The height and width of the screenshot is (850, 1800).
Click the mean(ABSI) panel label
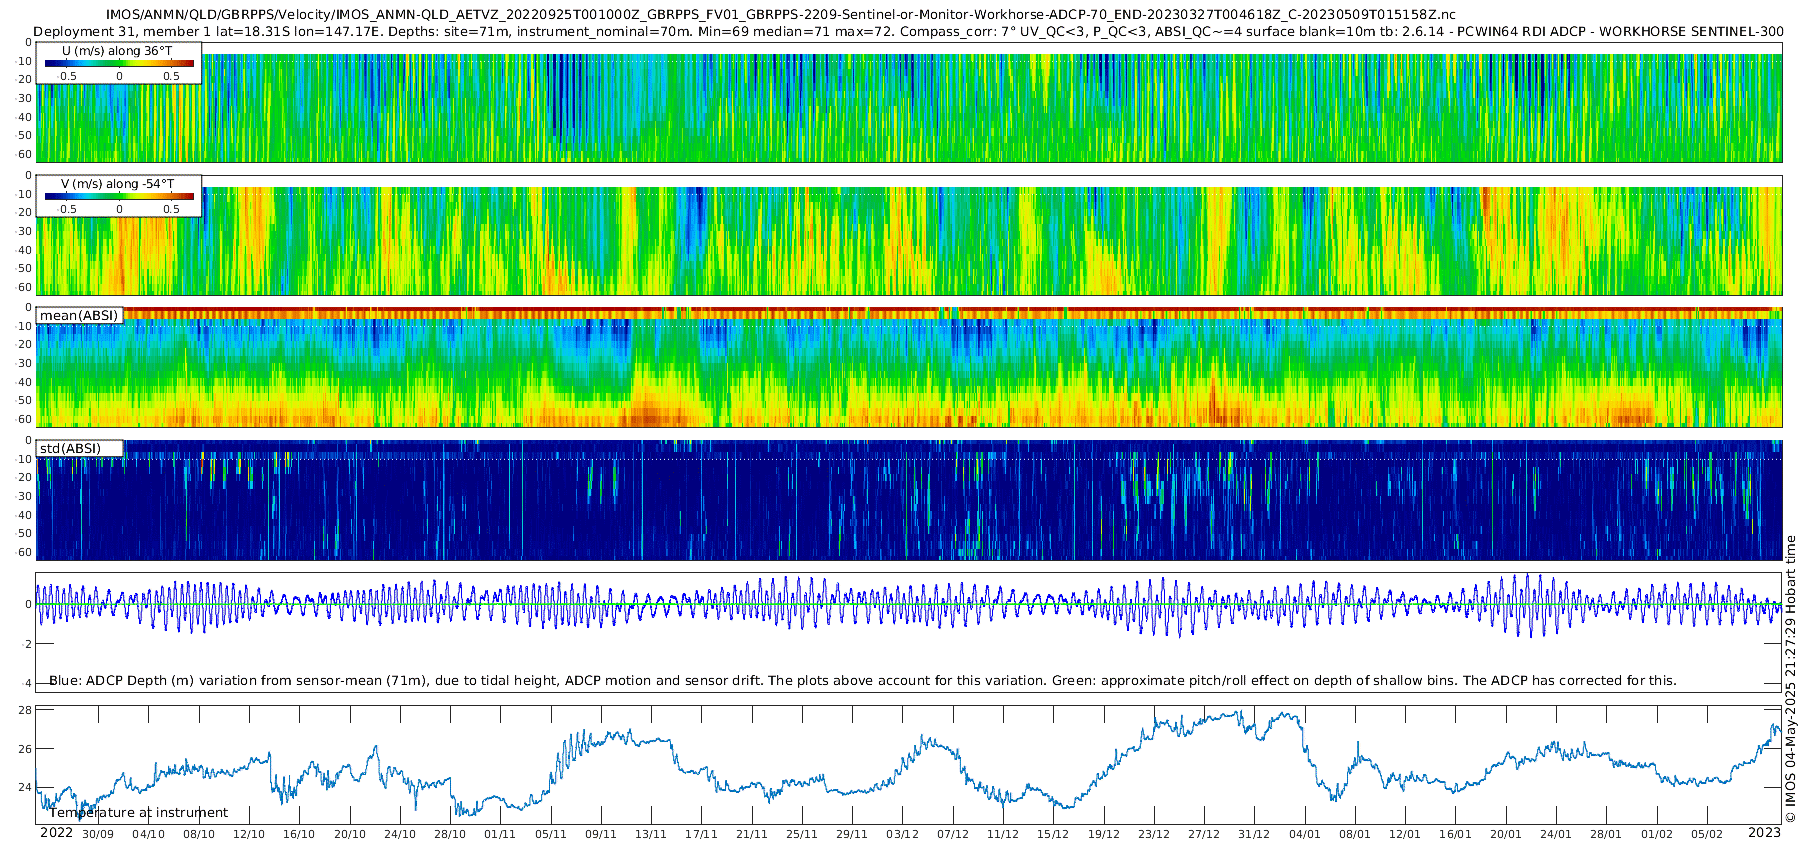point(79,316)
